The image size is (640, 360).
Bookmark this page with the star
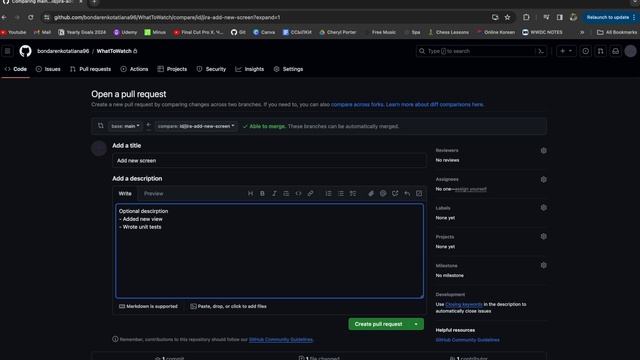507,17
